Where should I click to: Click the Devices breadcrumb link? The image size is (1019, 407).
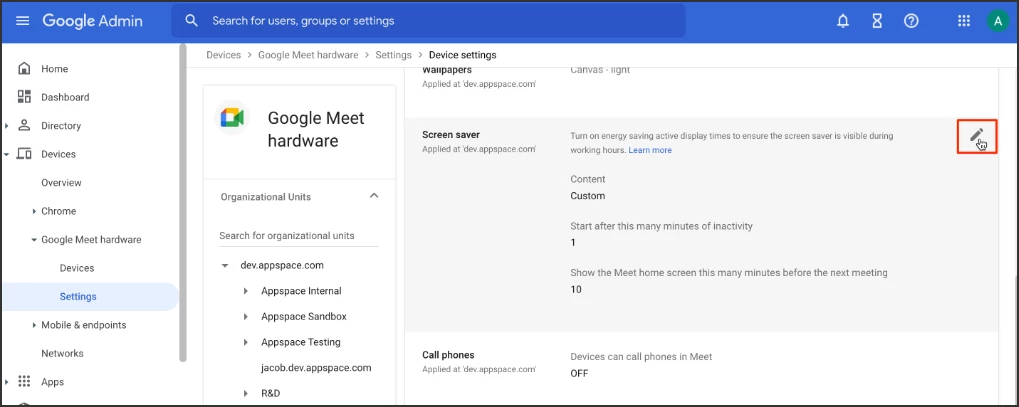point(224,55)
